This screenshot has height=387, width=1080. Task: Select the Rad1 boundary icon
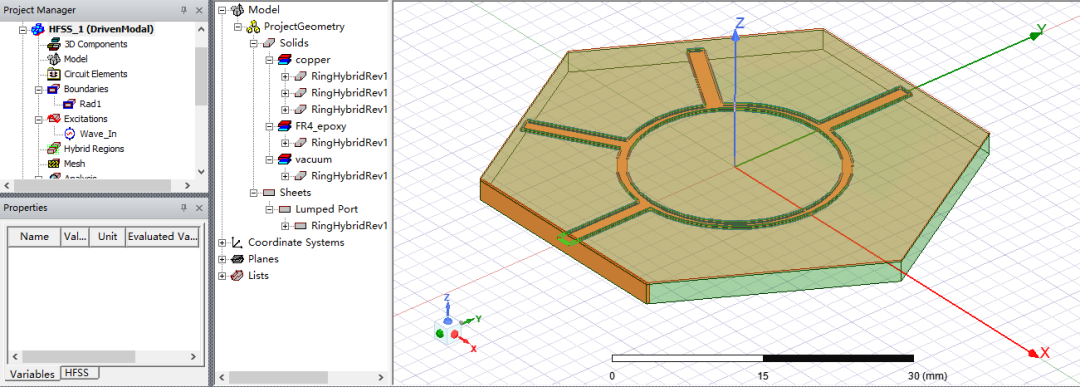point(69,104)
